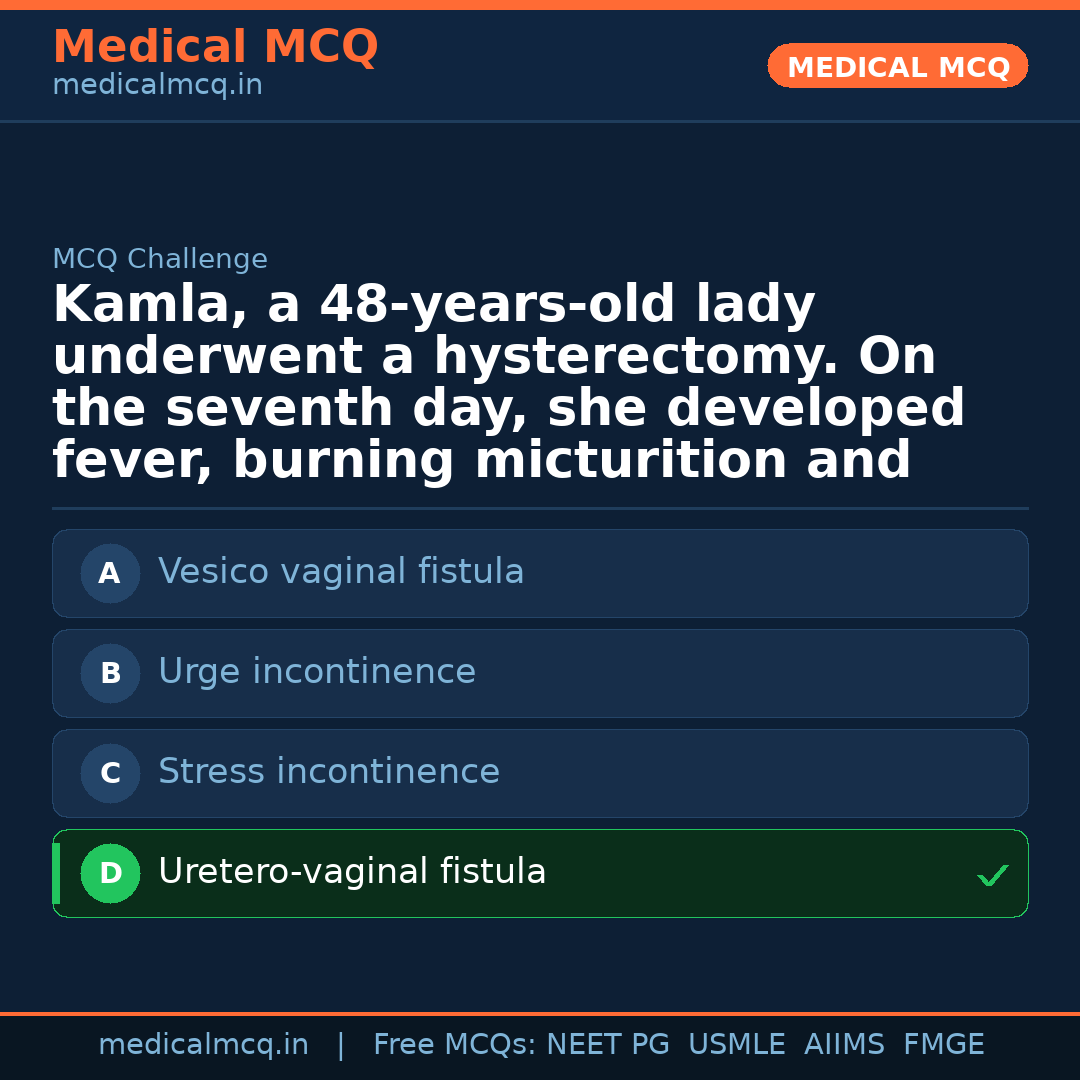Select the "Stress incontinence" answer text
Image resolution: width=1080 pixels, height=1080 pixels.
tap(329, 772)
